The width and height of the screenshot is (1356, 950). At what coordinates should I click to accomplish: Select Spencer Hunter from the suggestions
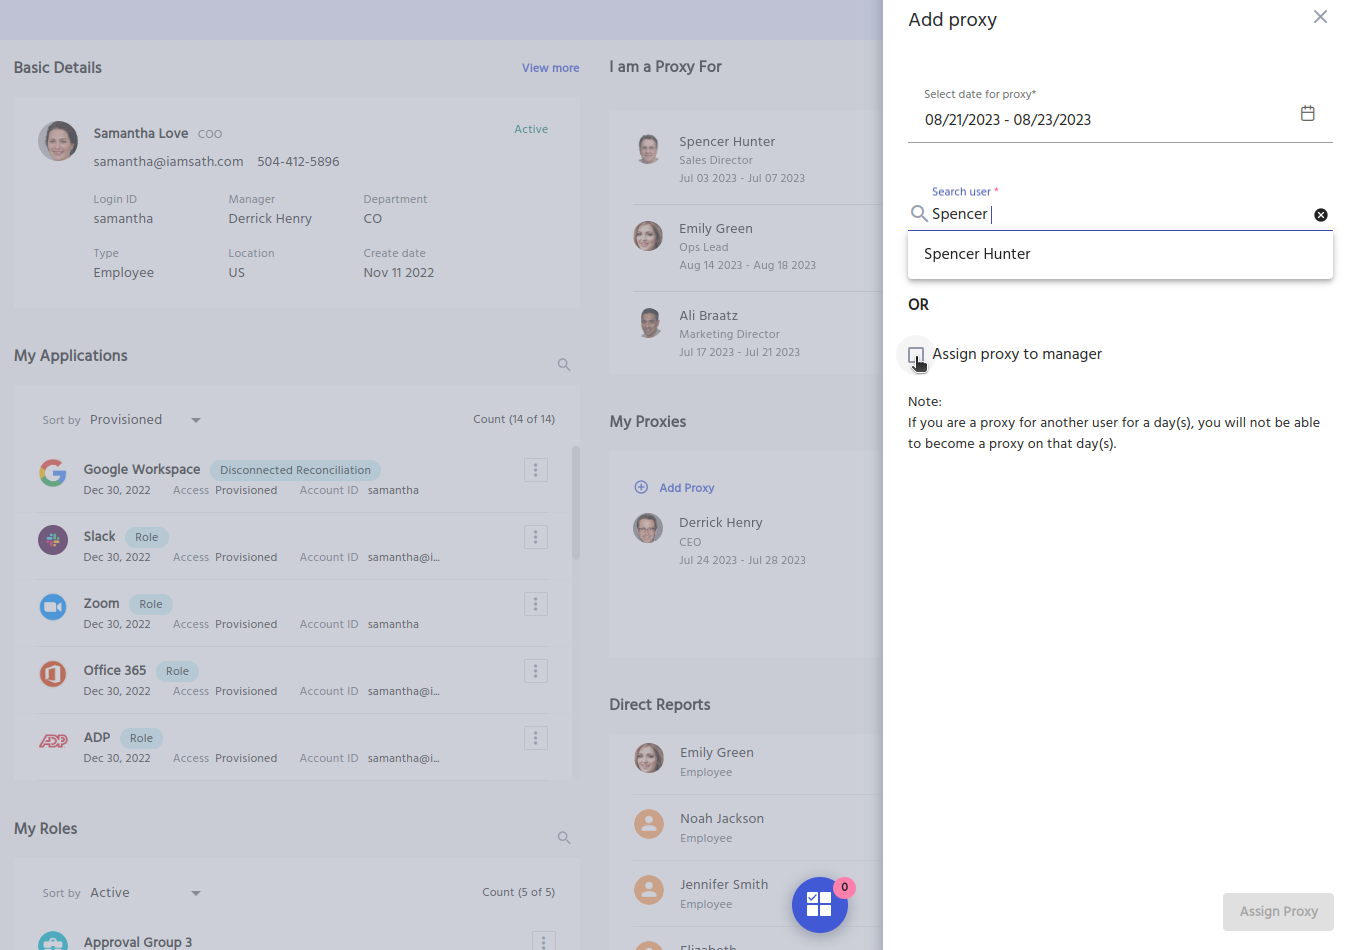point(977,253)
